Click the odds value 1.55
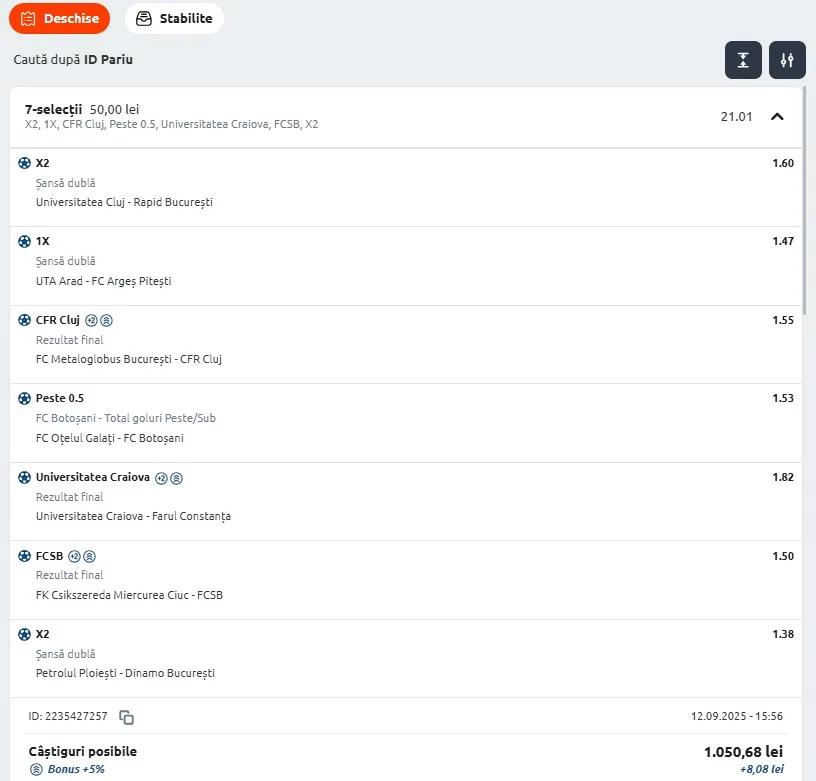This screenshot has width=816, height=781. (783, 320)
